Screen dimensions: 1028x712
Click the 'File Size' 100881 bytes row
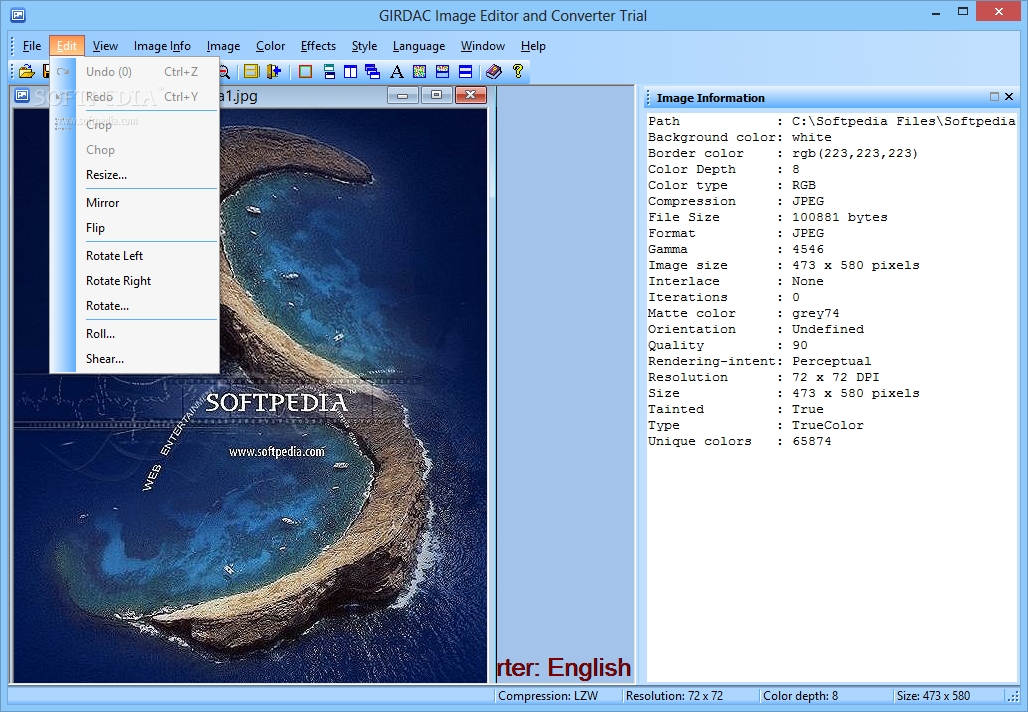767,217
